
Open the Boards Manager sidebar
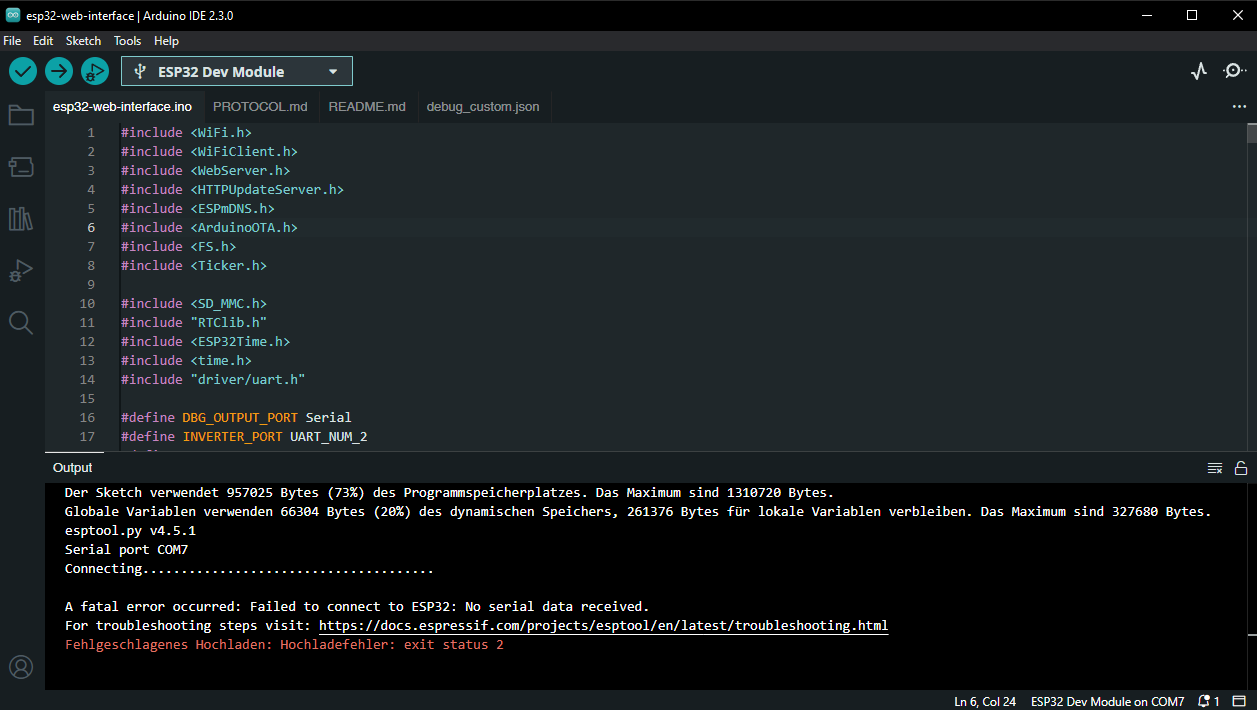[21, 167]
